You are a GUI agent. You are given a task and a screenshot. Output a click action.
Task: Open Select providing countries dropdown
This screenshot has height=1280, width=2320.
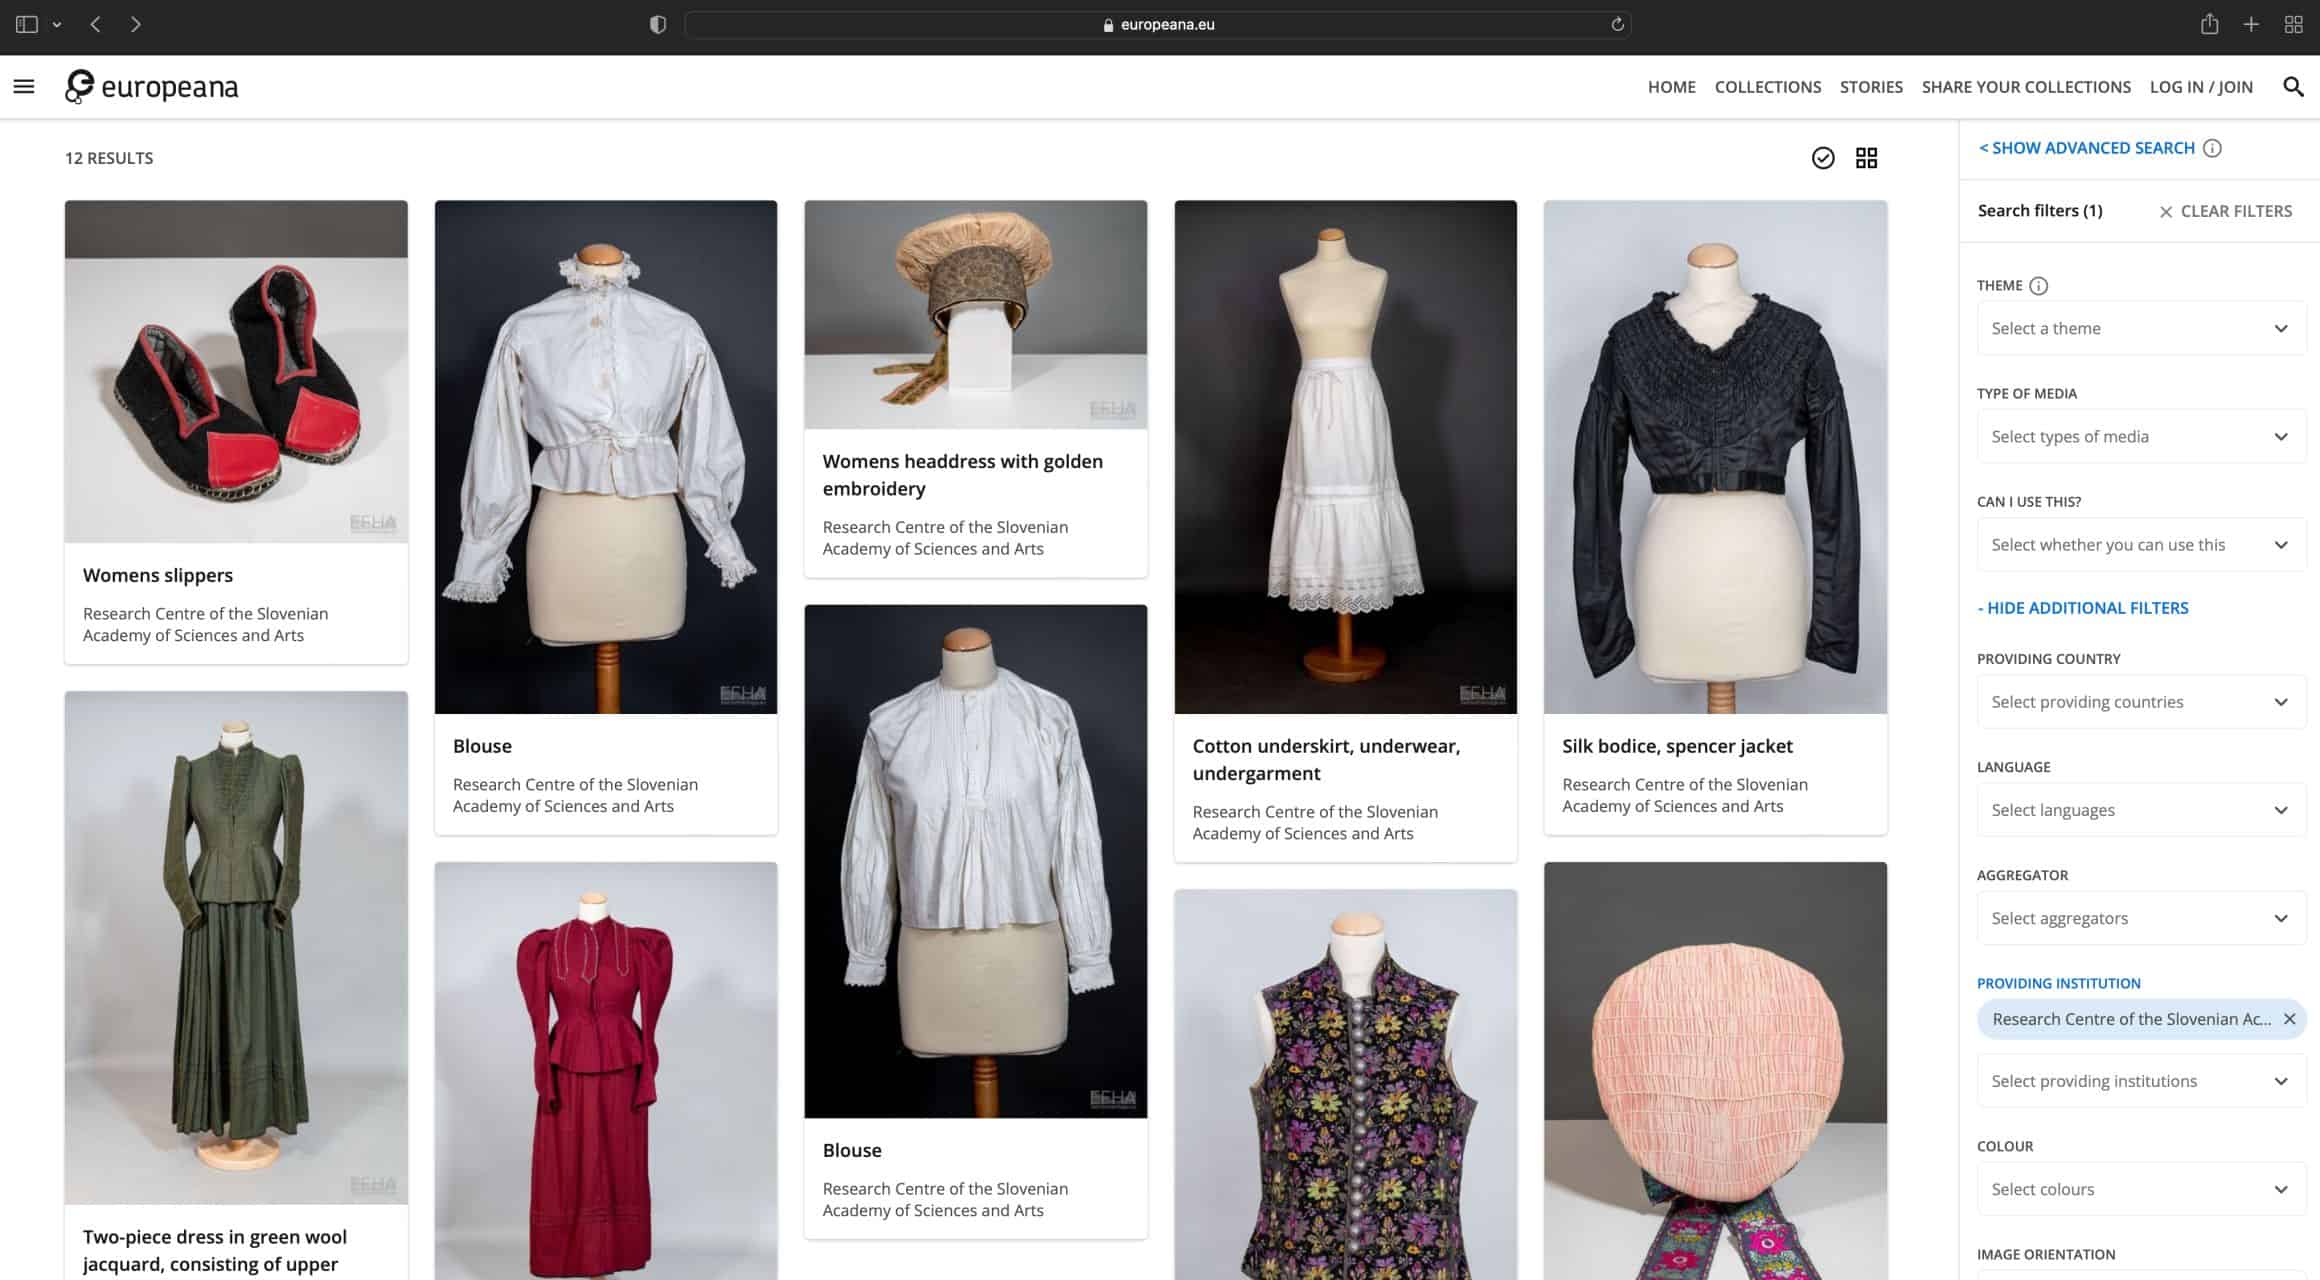pyautogui.click(x=2141, y=702)
